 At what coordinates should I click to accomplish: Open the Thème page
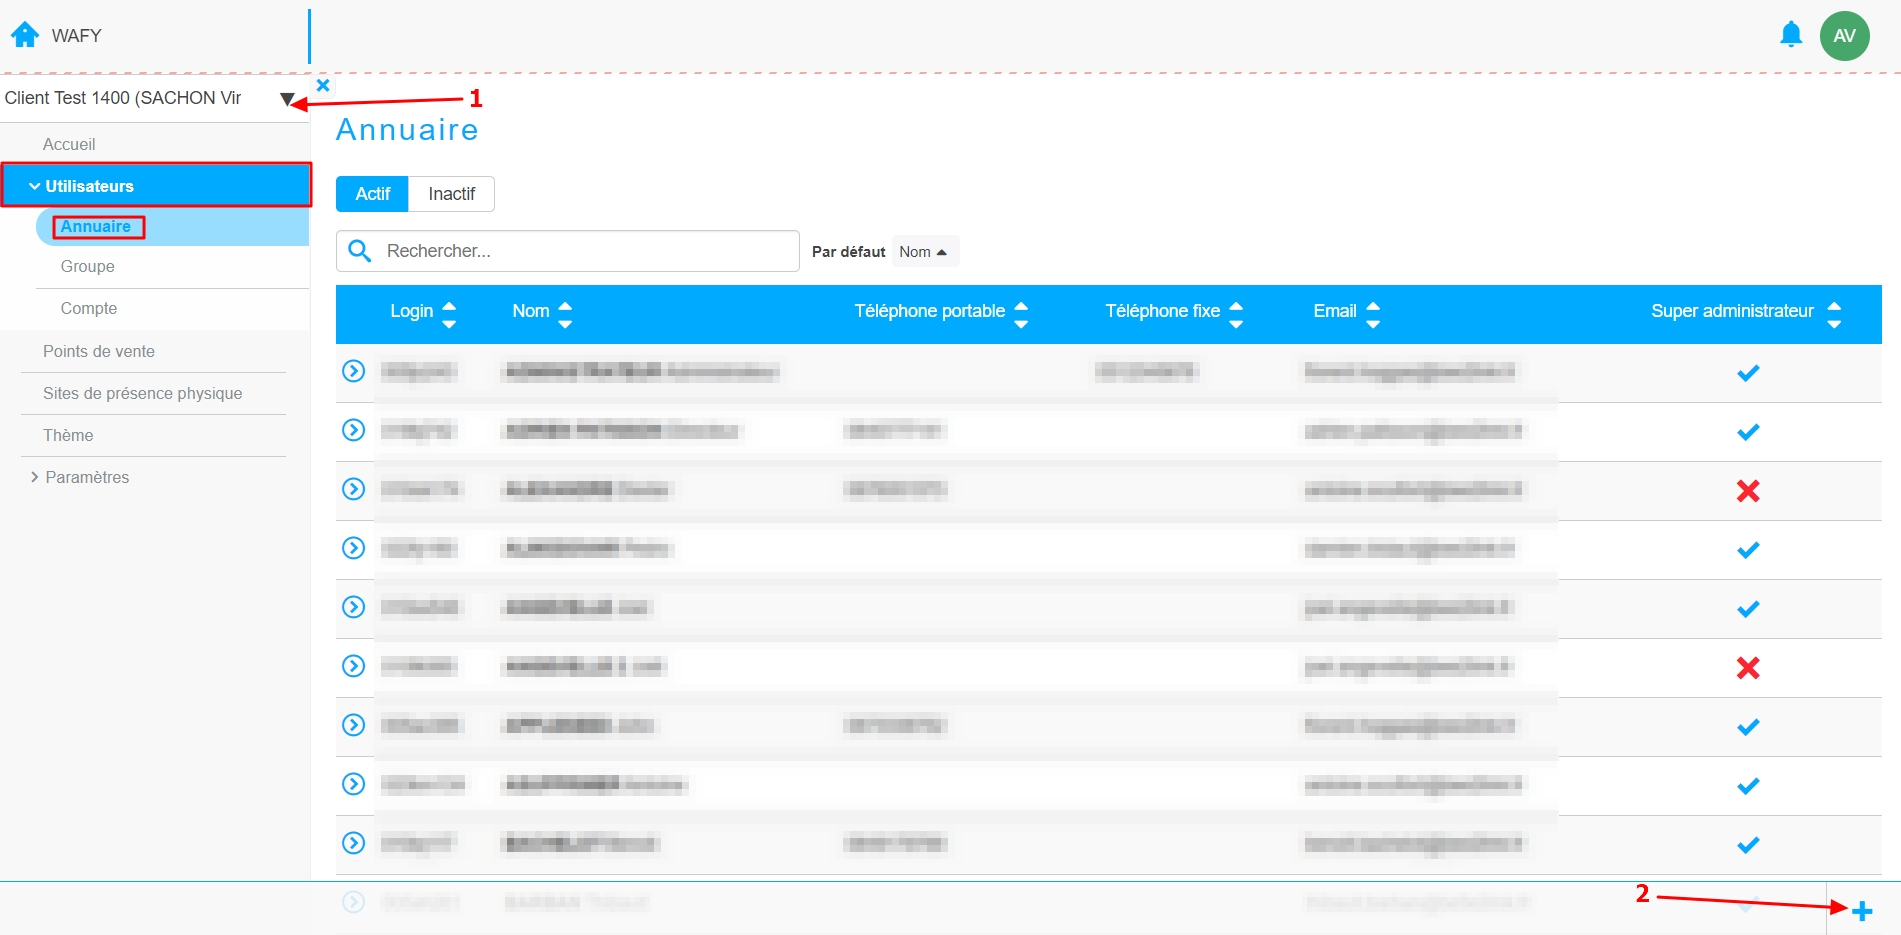68,435
